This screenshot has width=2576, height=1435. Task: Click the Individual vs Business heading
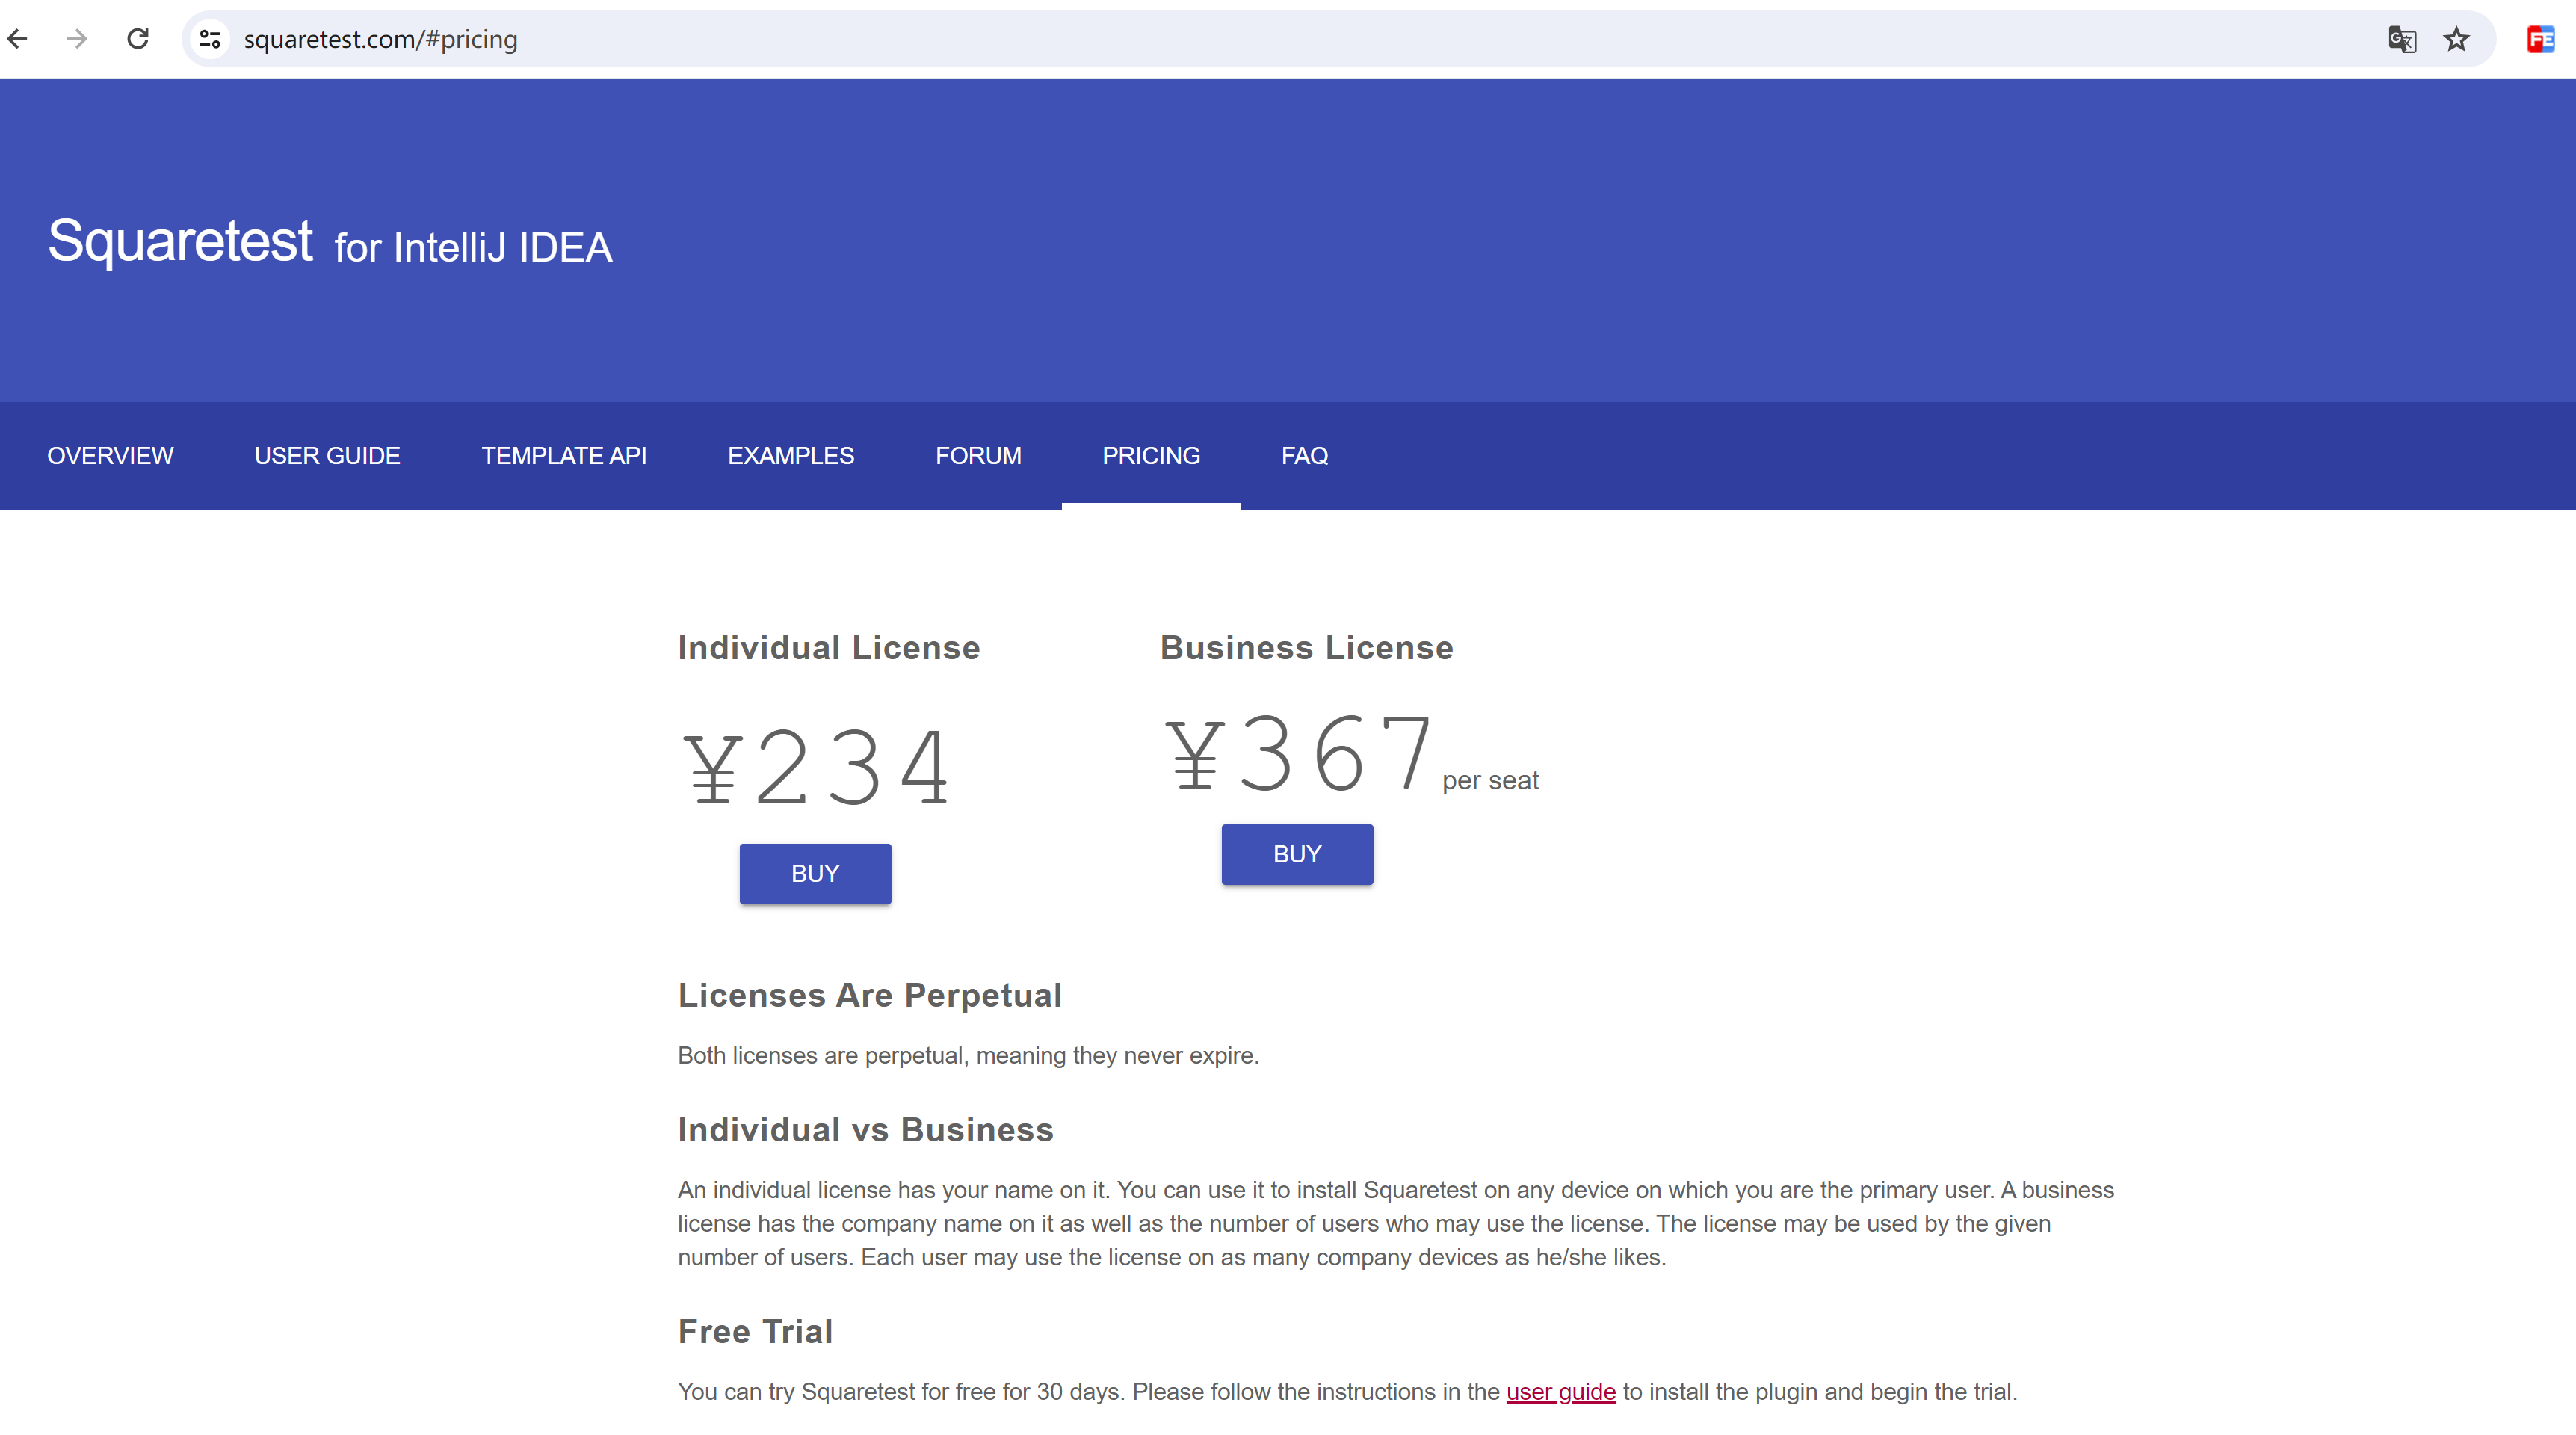[866, 1130]
